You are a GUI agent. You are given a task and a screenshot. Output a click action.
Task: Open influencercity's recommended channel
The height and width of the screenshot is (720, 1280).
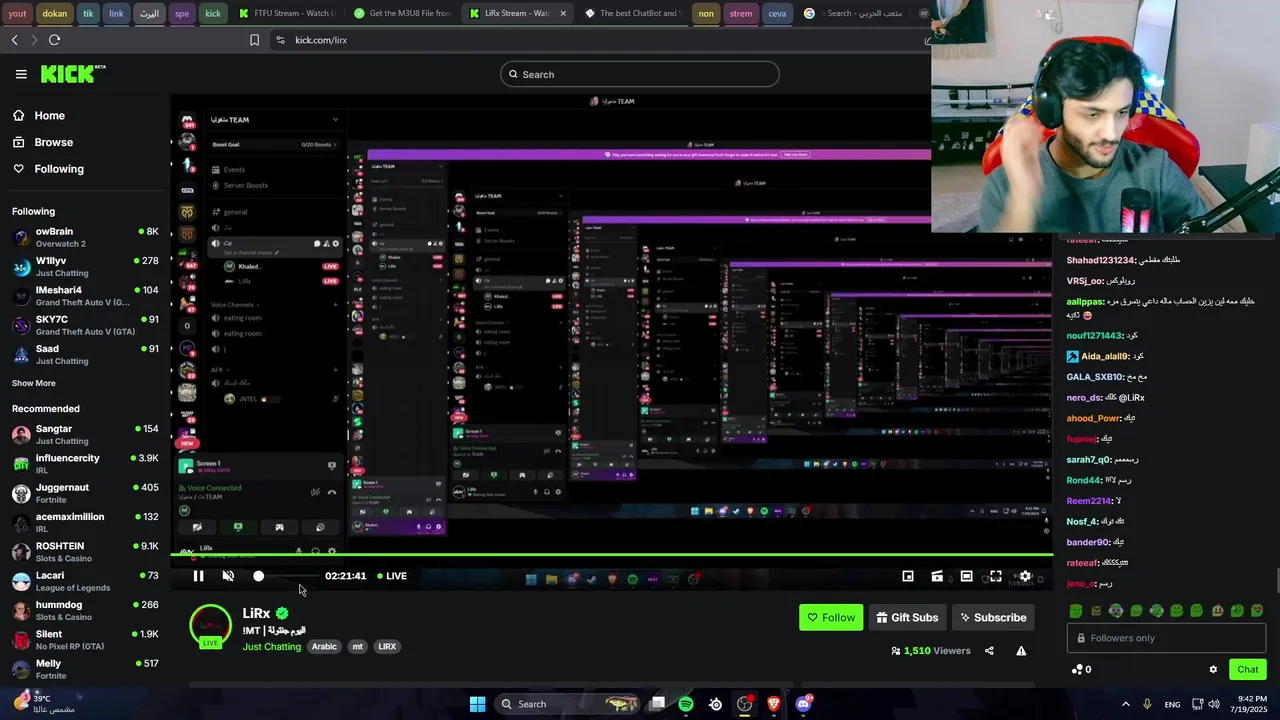pos(85,464)
